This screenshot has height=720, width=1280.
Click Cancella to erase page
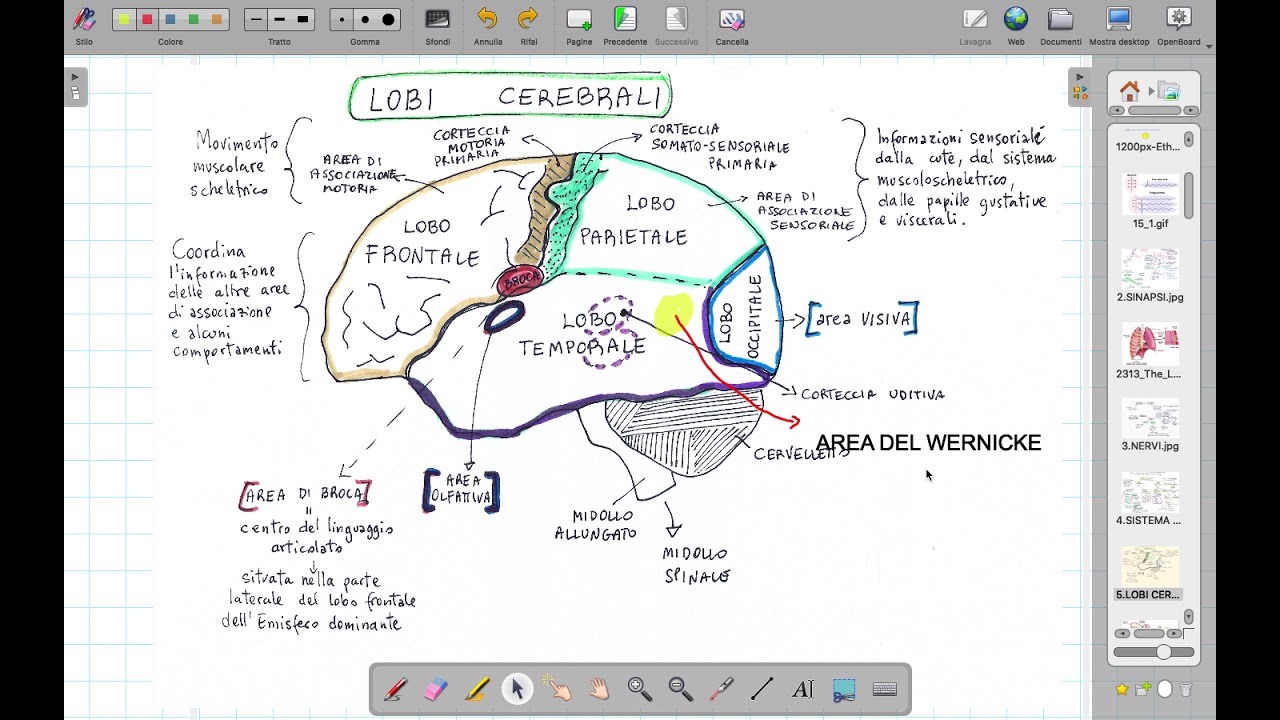[732, 26]
